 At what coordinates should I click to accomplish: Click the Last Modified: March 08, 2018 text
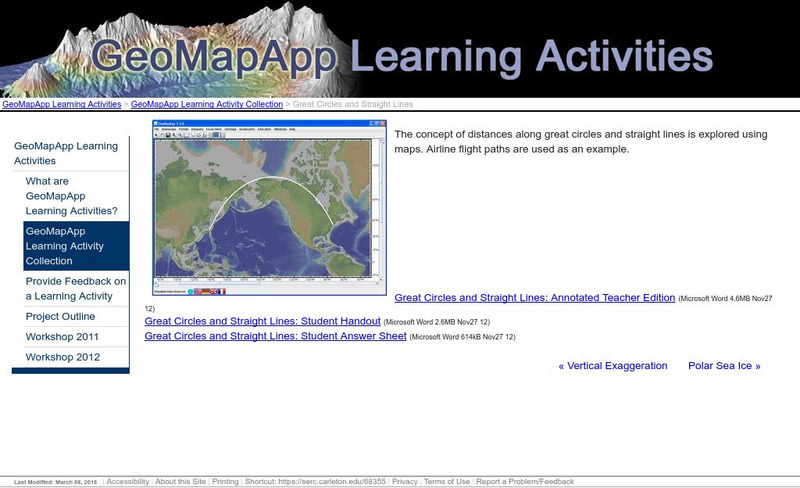click(x=55, y=482)
